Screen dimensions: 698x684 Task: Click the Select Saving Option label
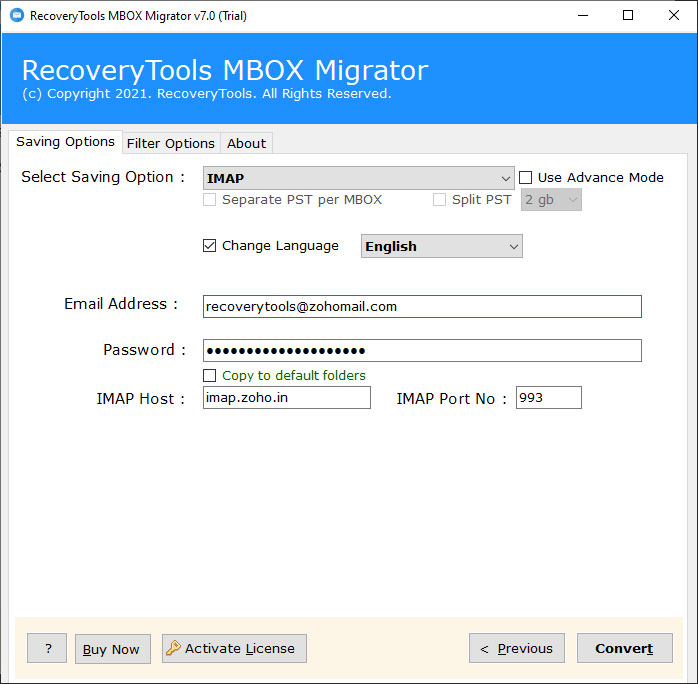[x=103, y=177]
